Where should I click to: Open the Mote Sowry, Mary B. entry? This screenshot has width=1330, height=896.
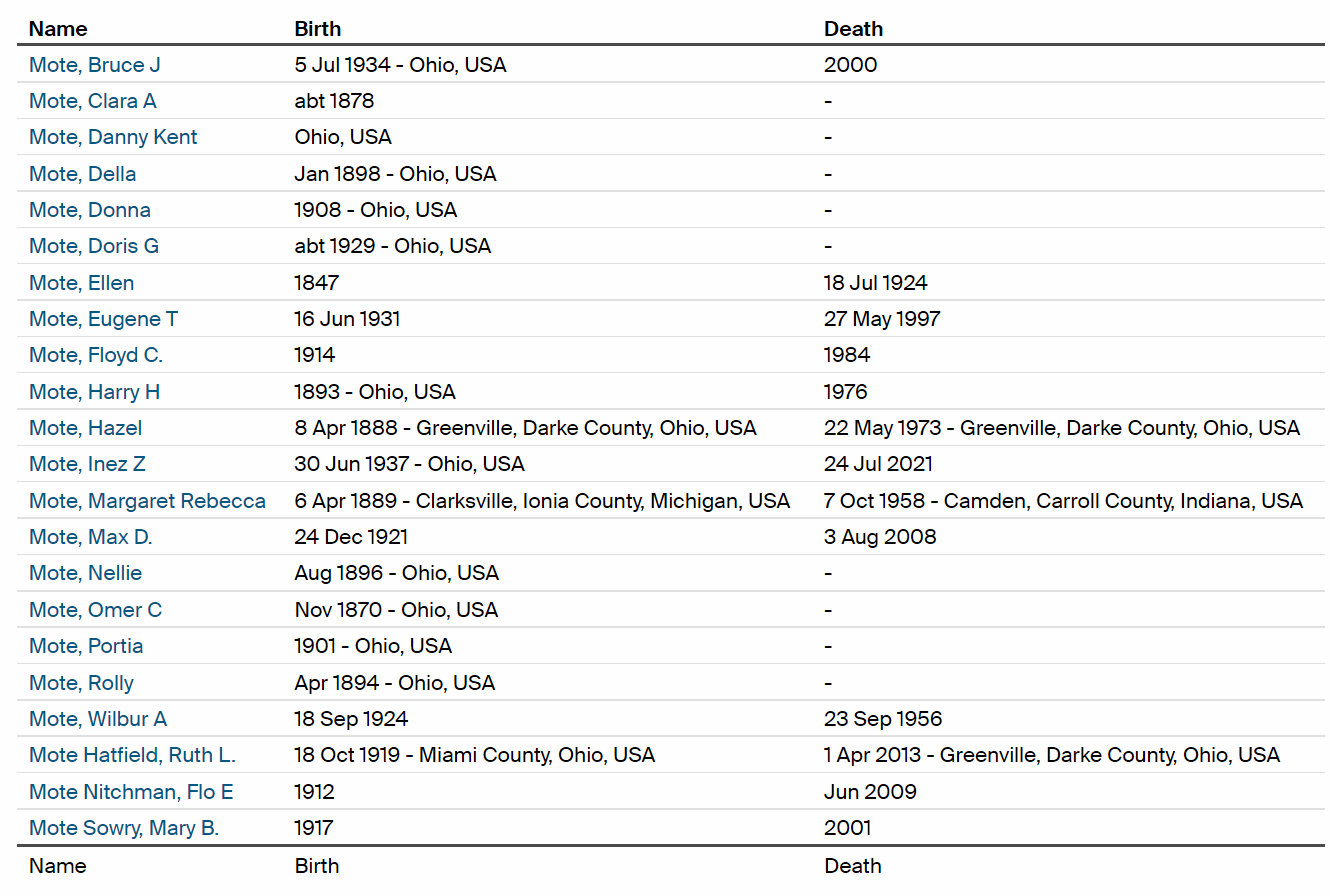(124, 828)
